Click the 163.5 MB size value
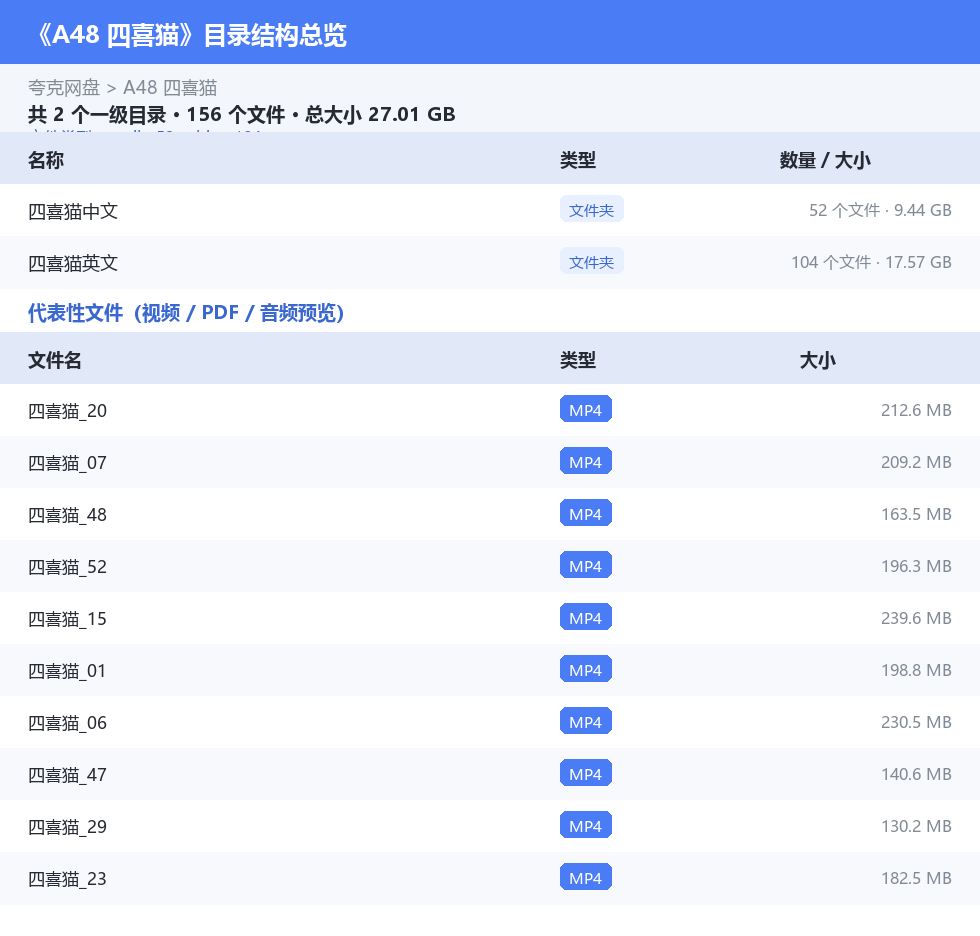The width and height of the screenshot is (980, 936). tap(916, 514)
